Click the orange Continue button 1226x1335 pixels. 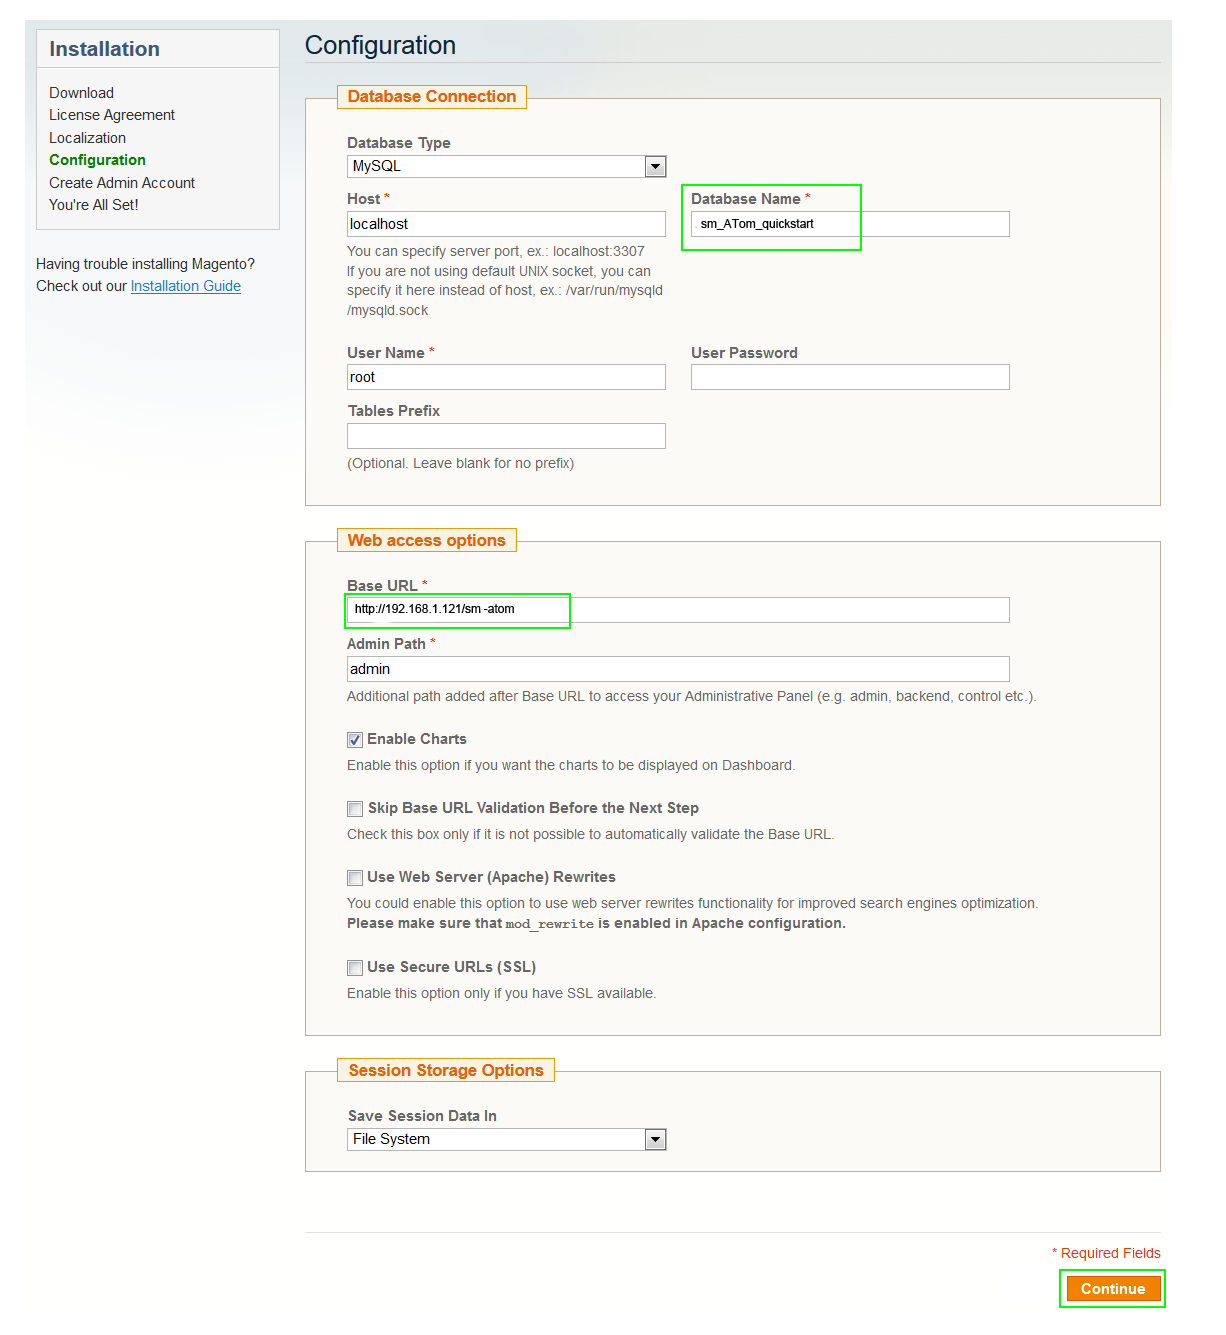click(x=1113, y=1289)
